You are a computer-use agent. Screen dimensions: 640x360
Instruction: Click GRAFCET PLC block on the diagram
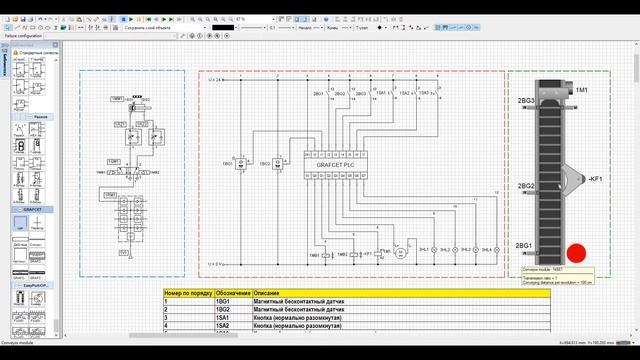336,165
